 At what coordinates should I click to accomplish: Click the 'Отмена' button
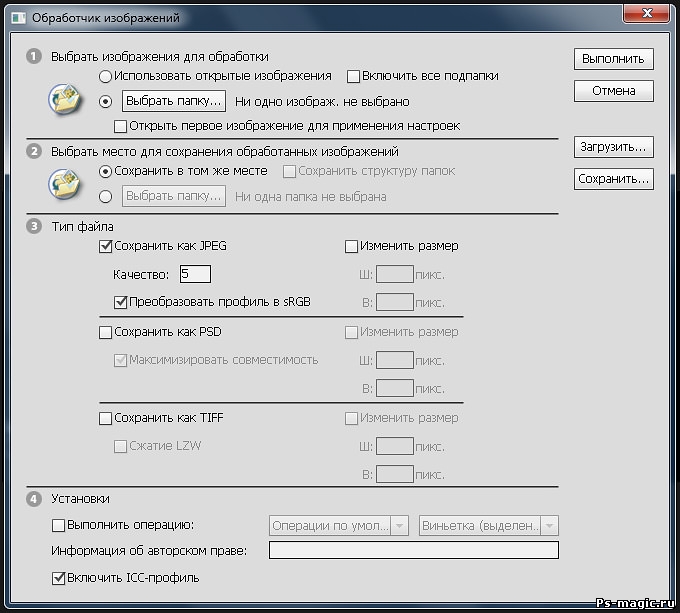[613, 91]
